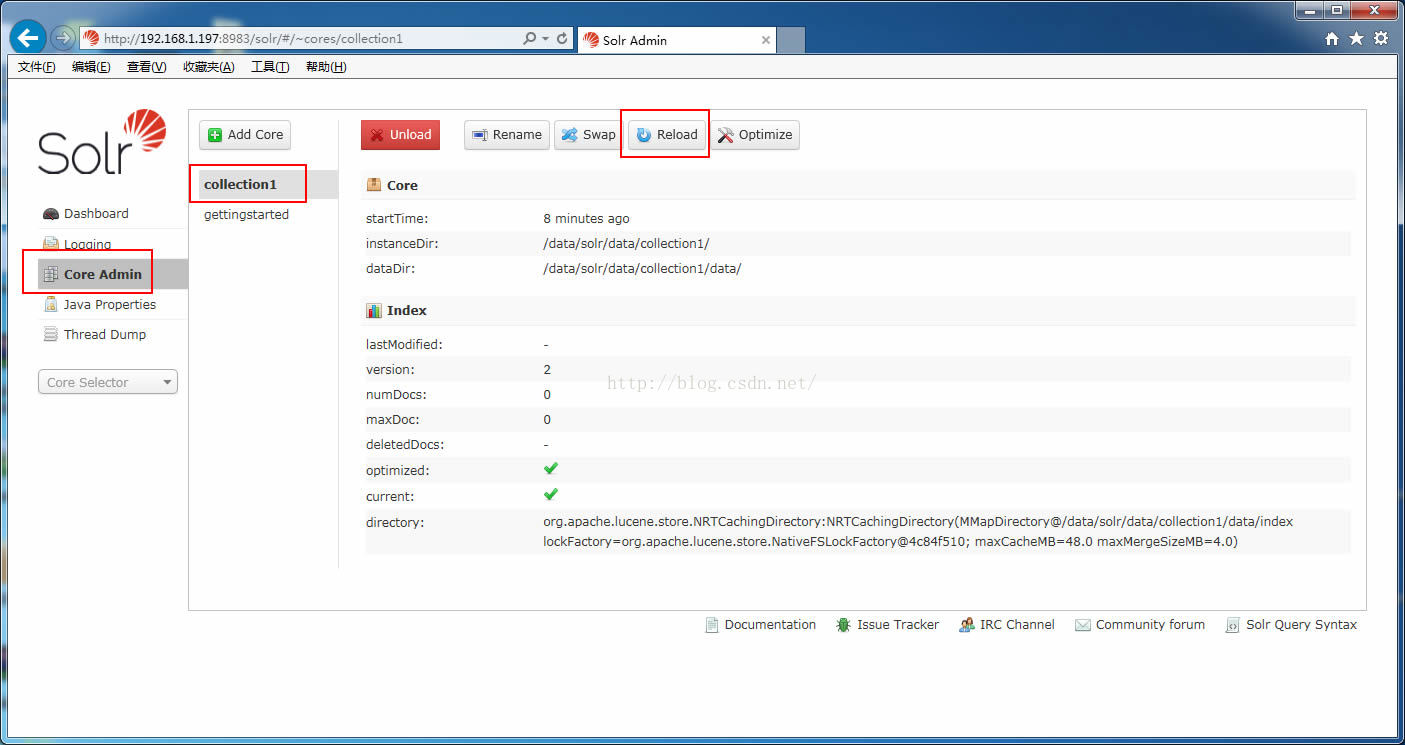Click the browser forward arrow button
1405x745 pixels.
coord(63,39)
